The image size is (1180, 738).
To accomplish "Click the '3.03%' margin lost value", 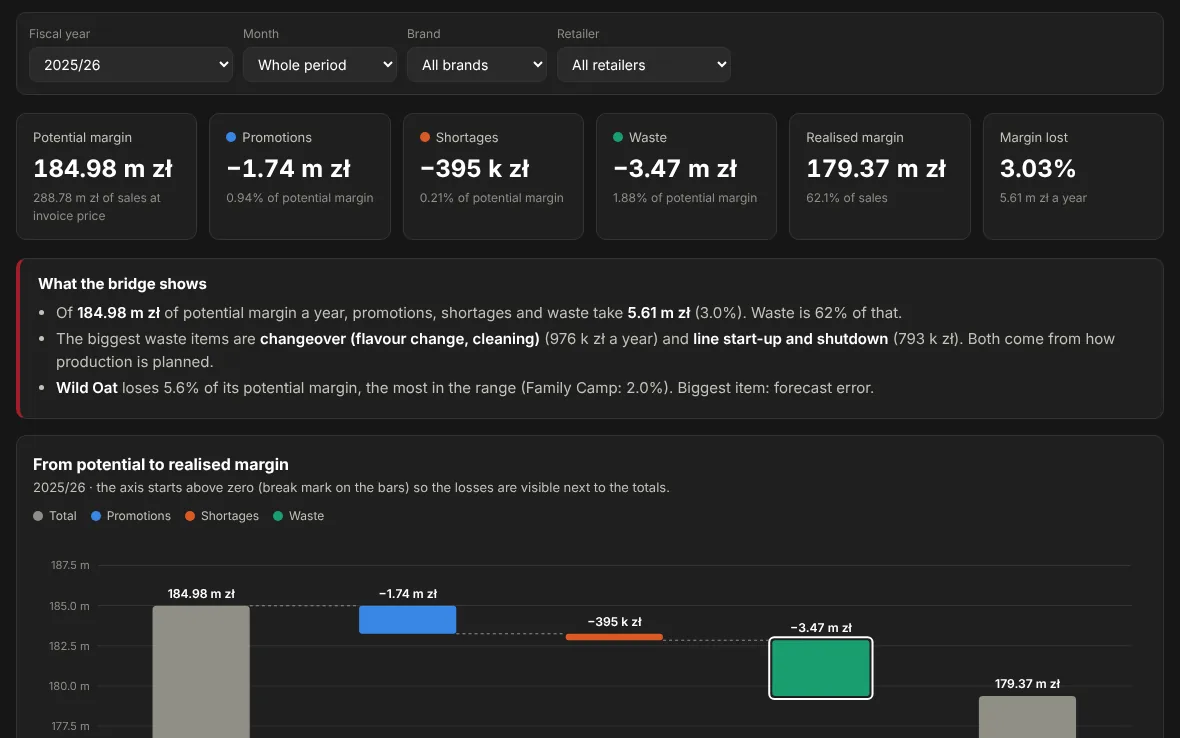I will (1037, 169).
